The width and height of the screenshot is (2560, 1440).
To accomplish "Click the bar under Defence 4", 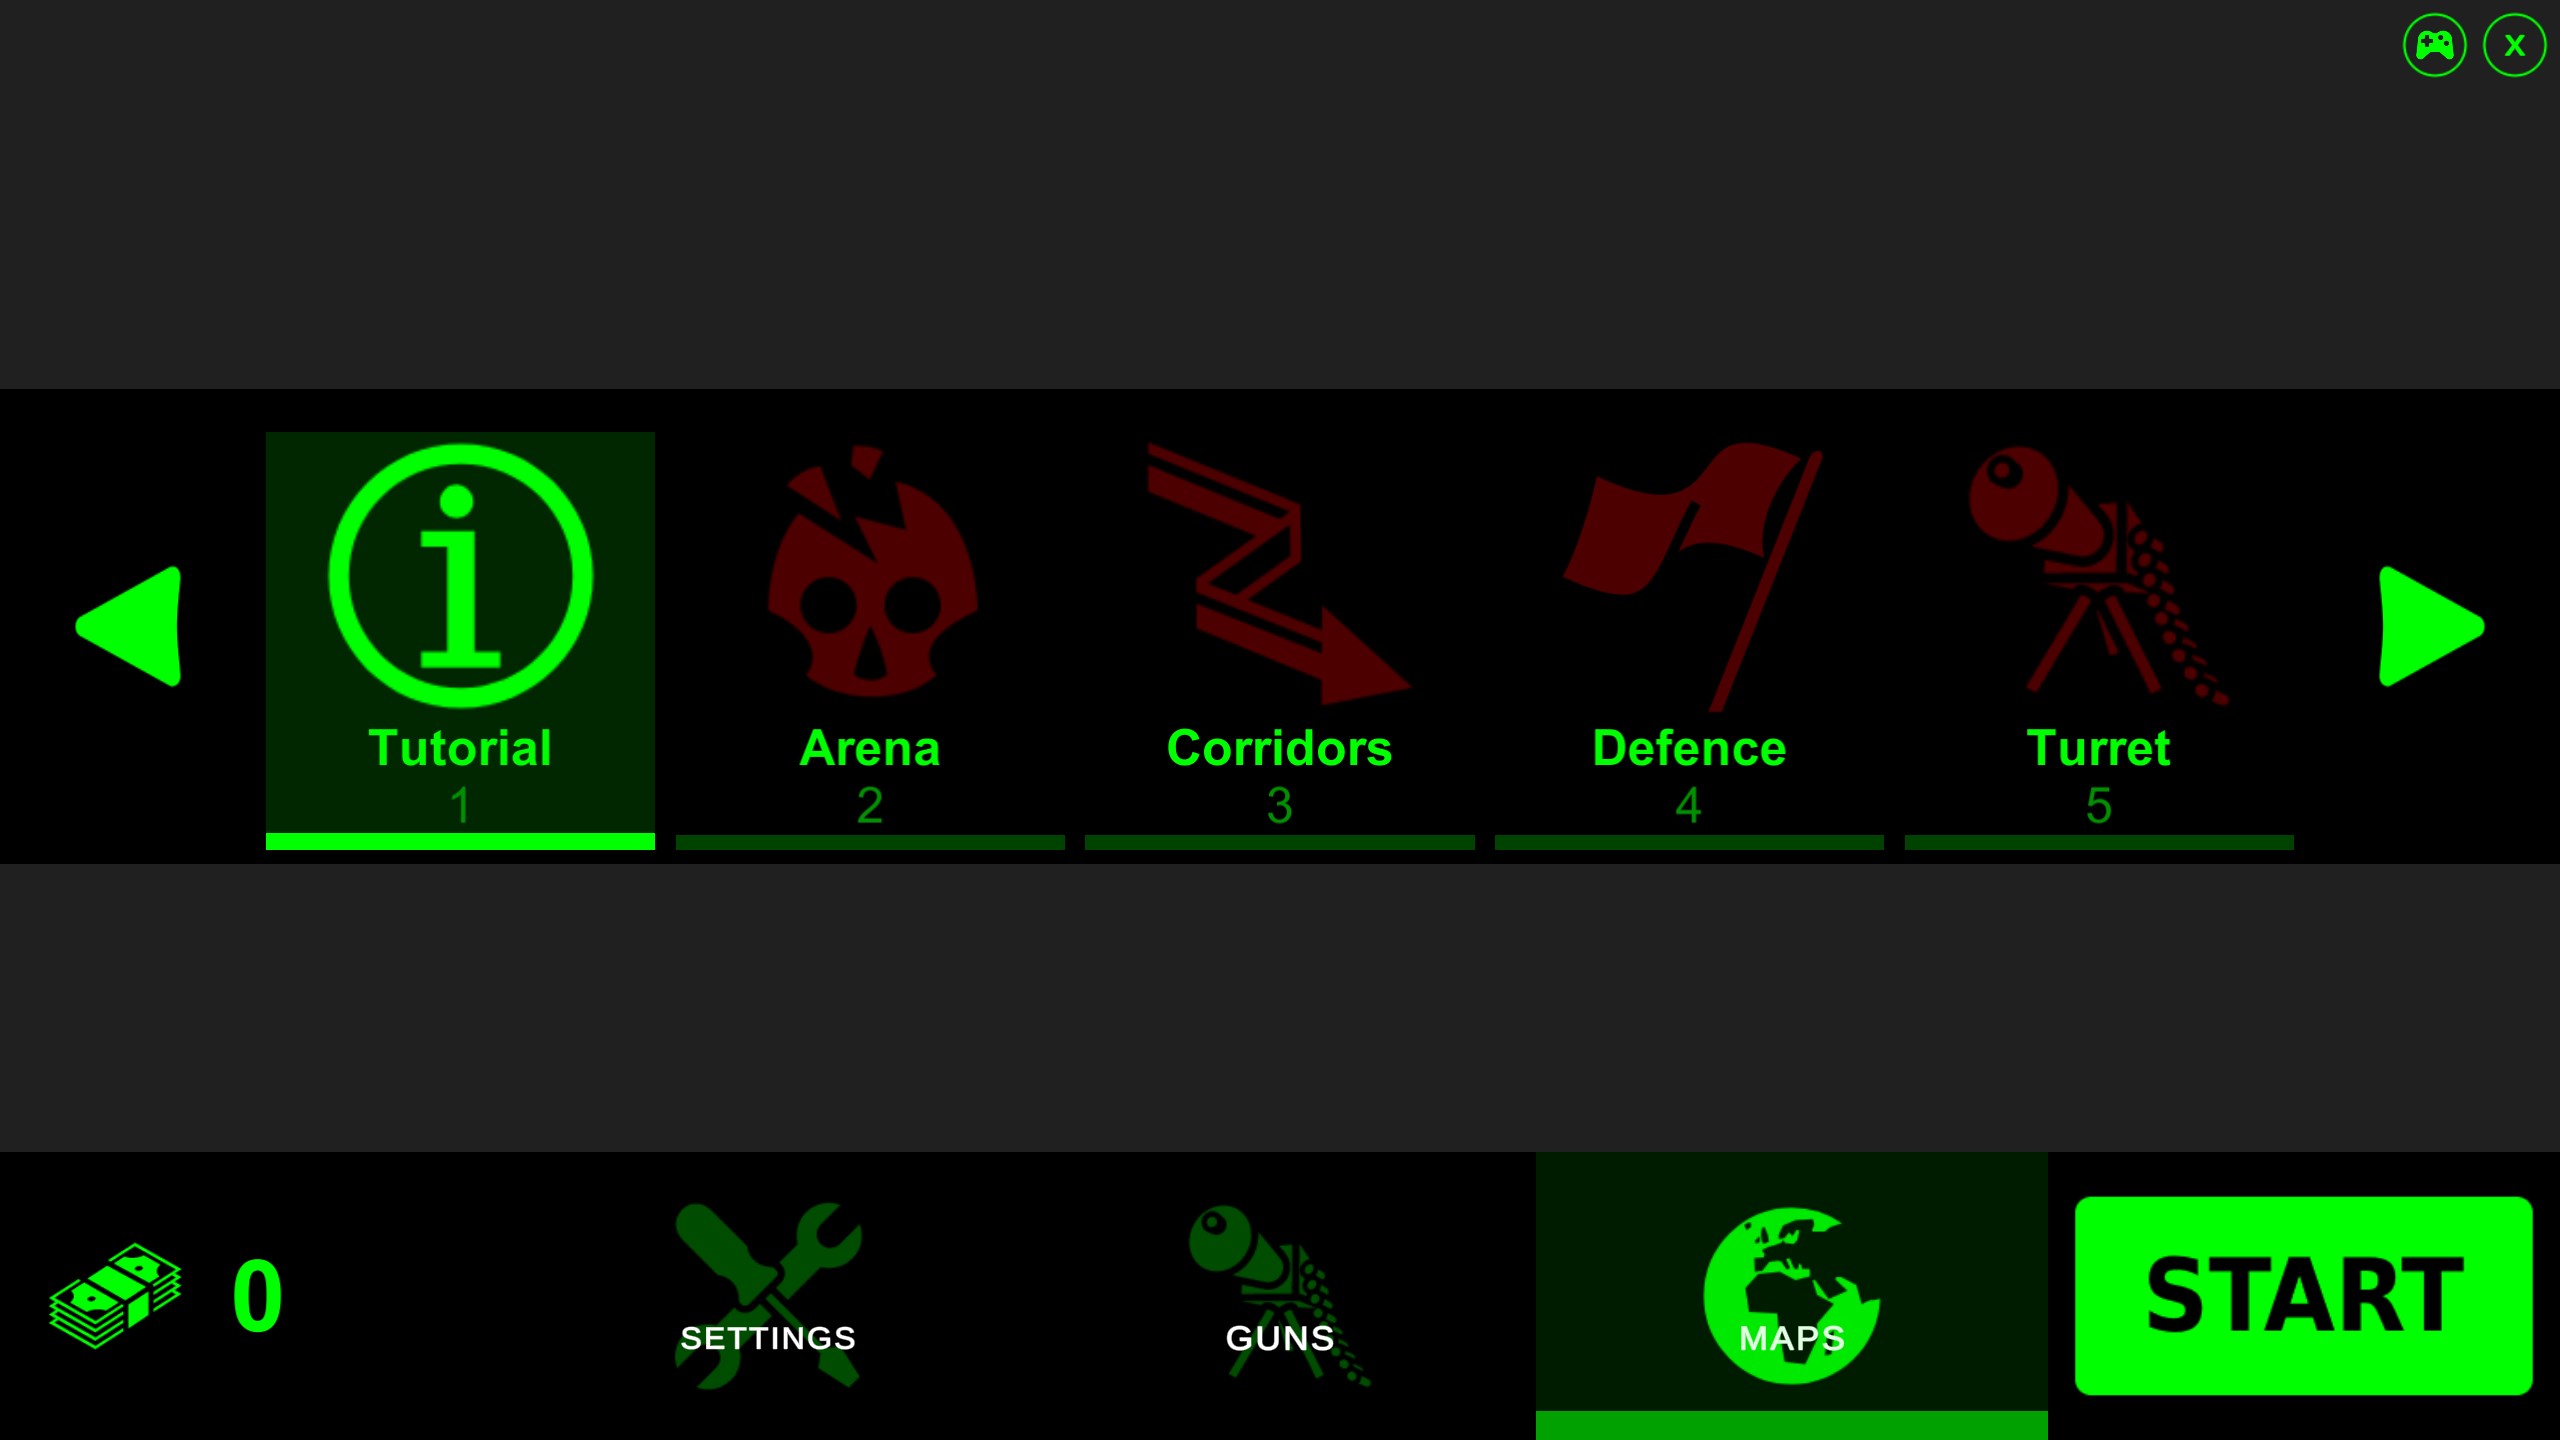I will 1689,843.
